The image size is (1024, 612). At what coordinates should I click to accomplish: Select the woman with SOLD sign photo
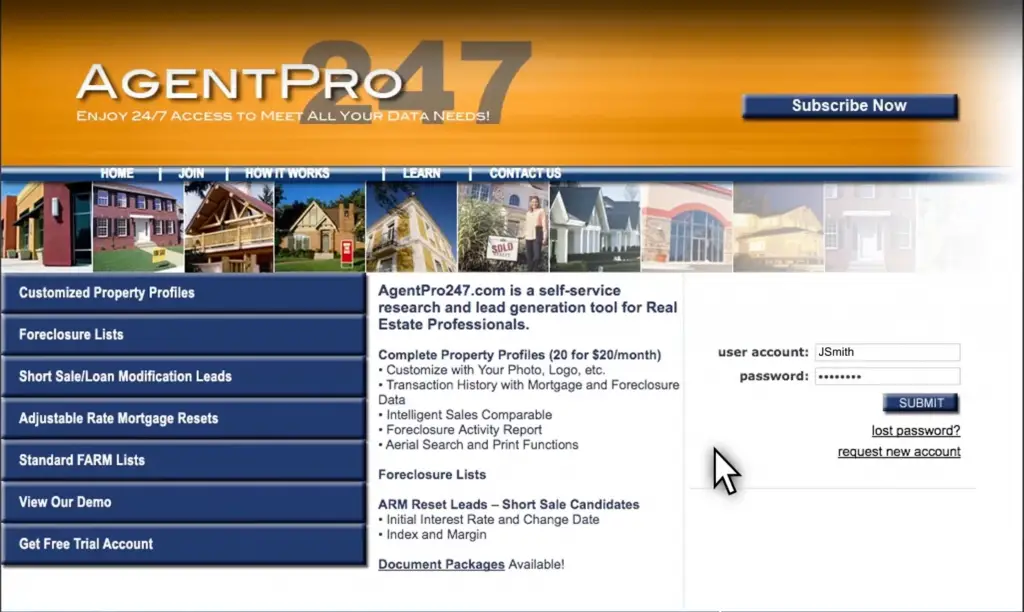504,227
